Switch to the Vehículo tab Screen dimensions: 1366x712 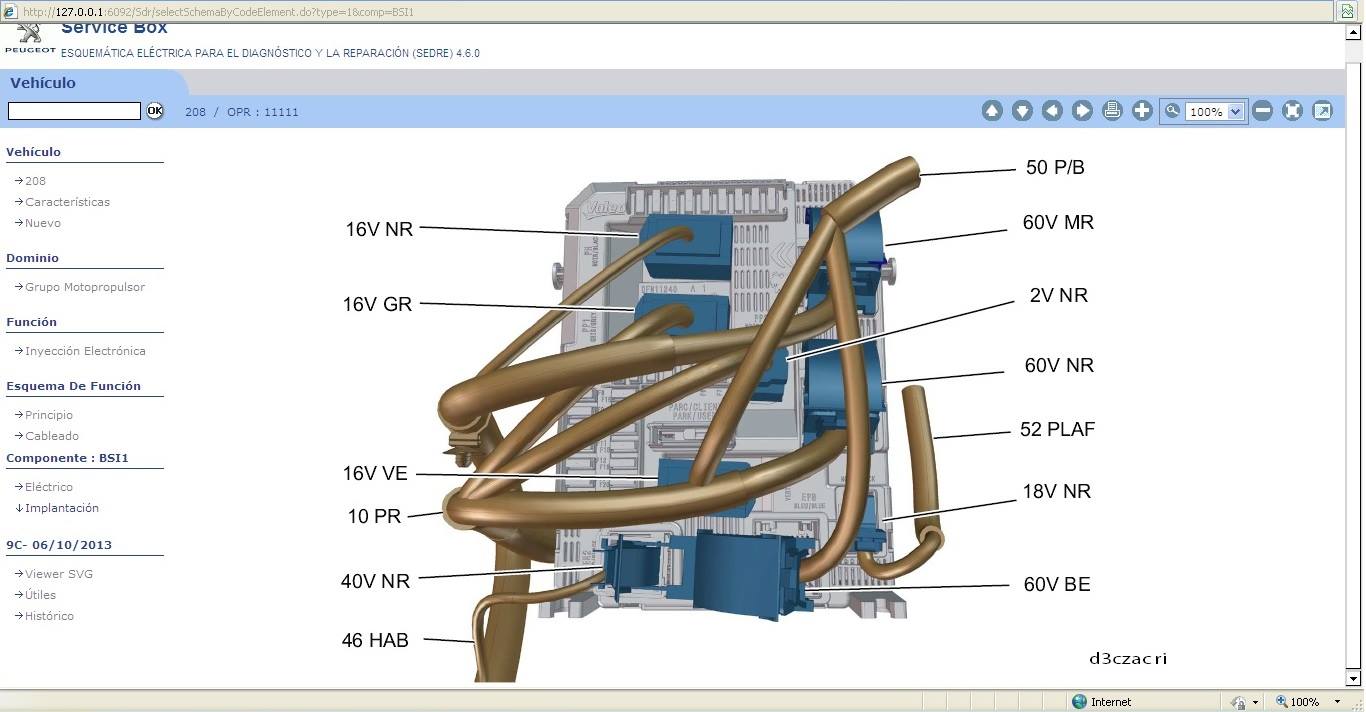pos(43,83)
